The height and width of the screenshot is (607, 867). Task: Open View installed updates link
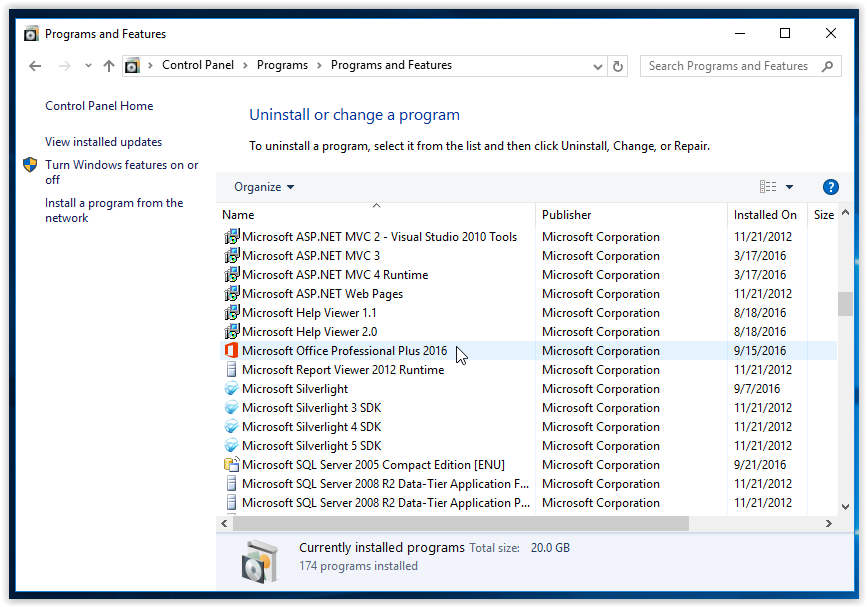(x=103, y=142)
